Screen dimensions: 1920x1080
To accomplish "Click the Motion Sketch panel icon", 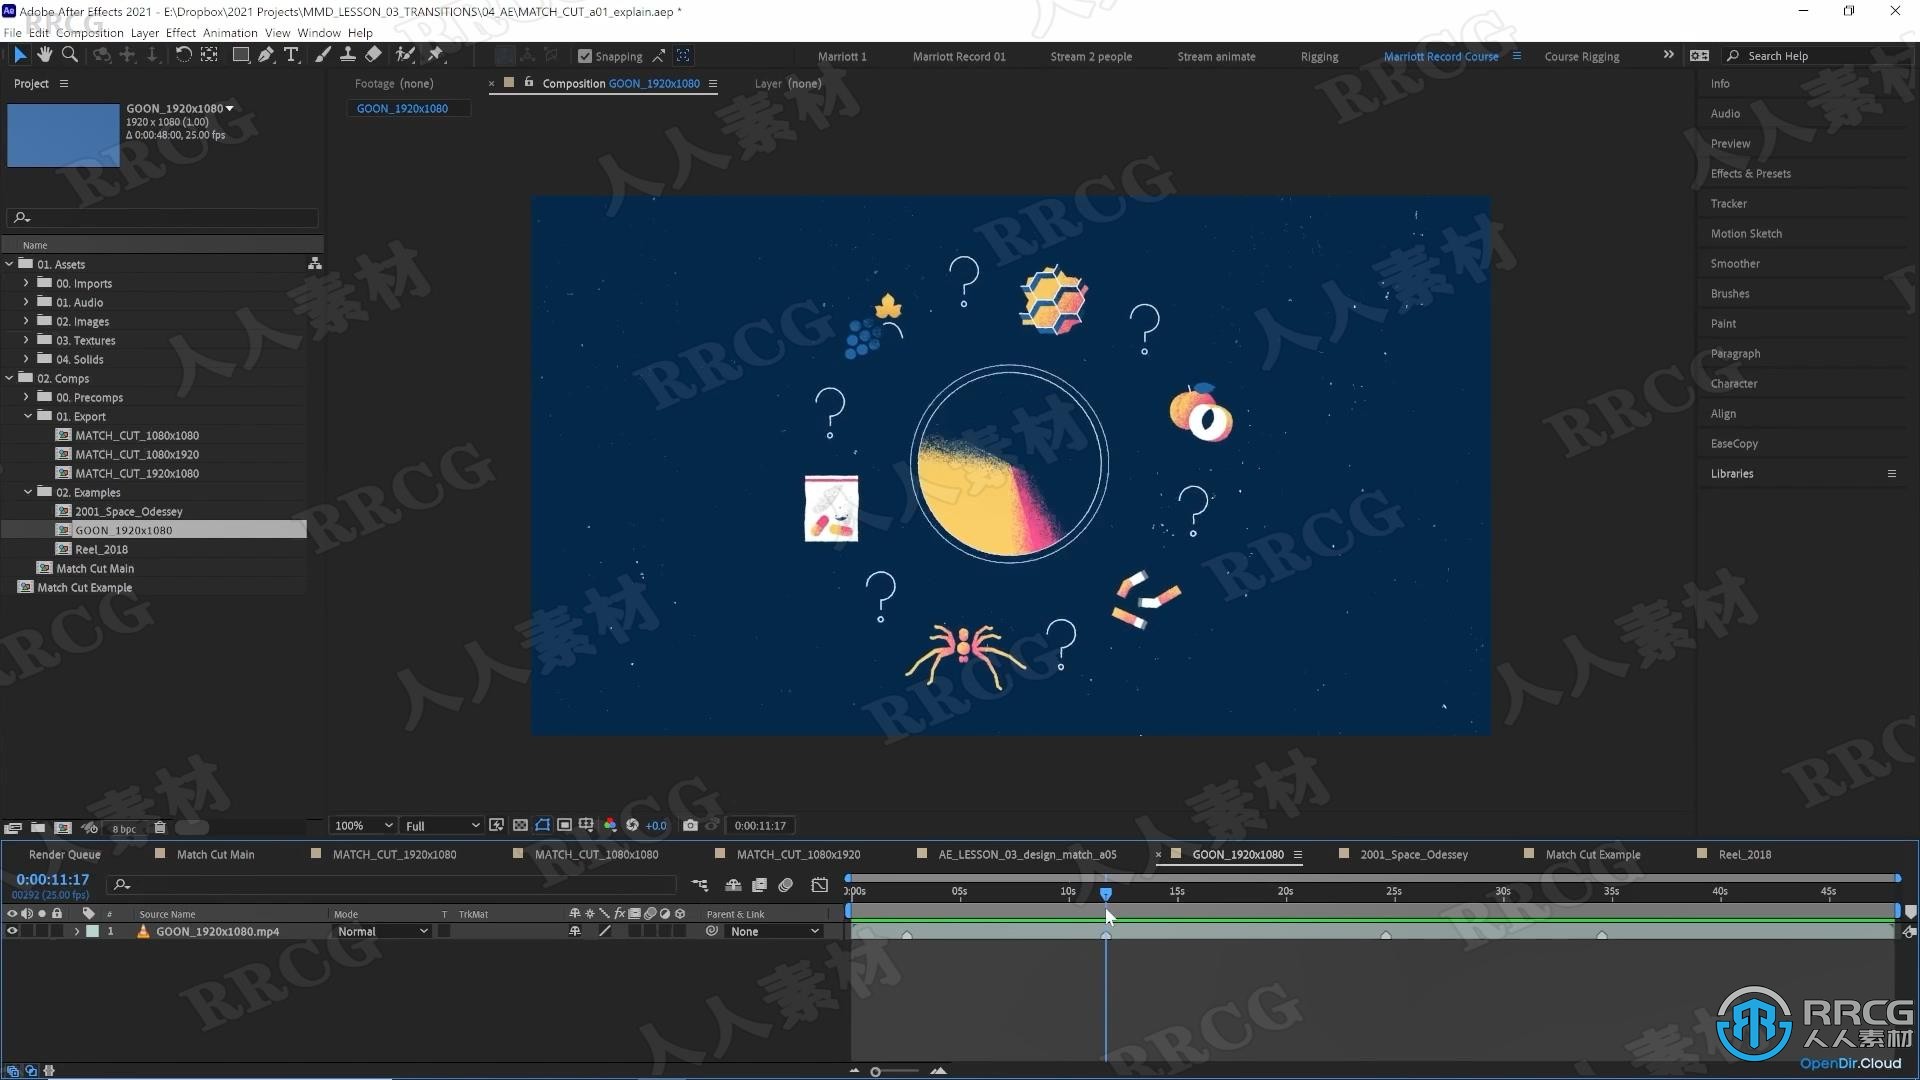I will coord(1743,233).
